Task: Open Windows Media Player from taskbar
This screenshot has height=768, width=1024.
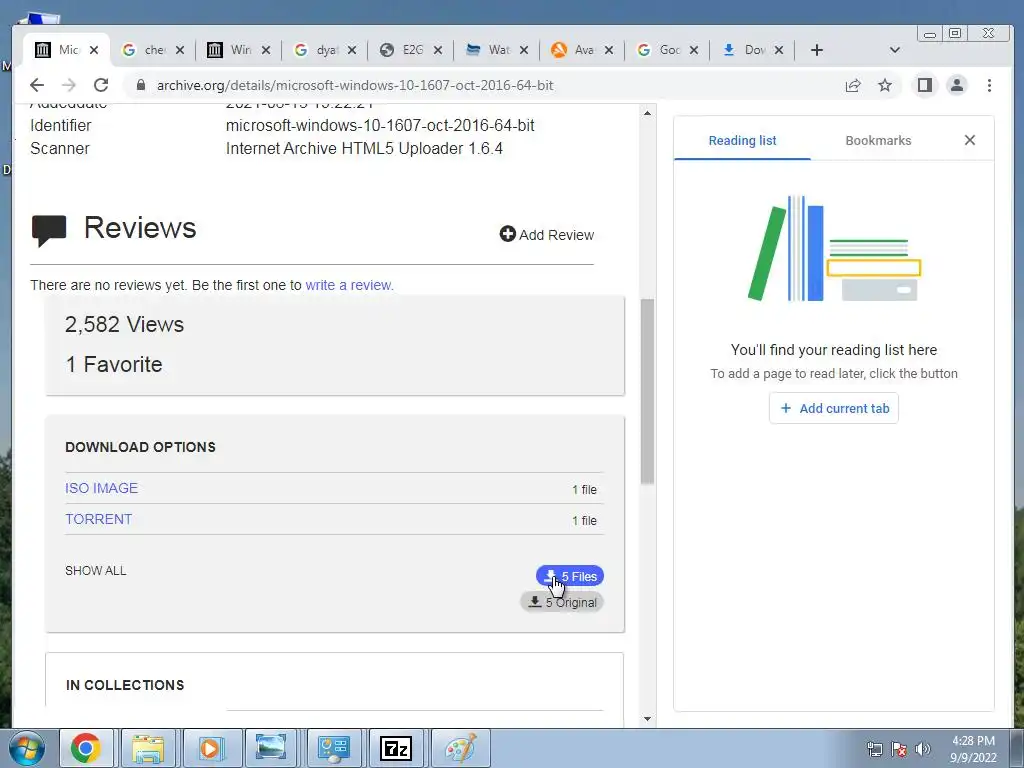Action: tap(210, 748)
